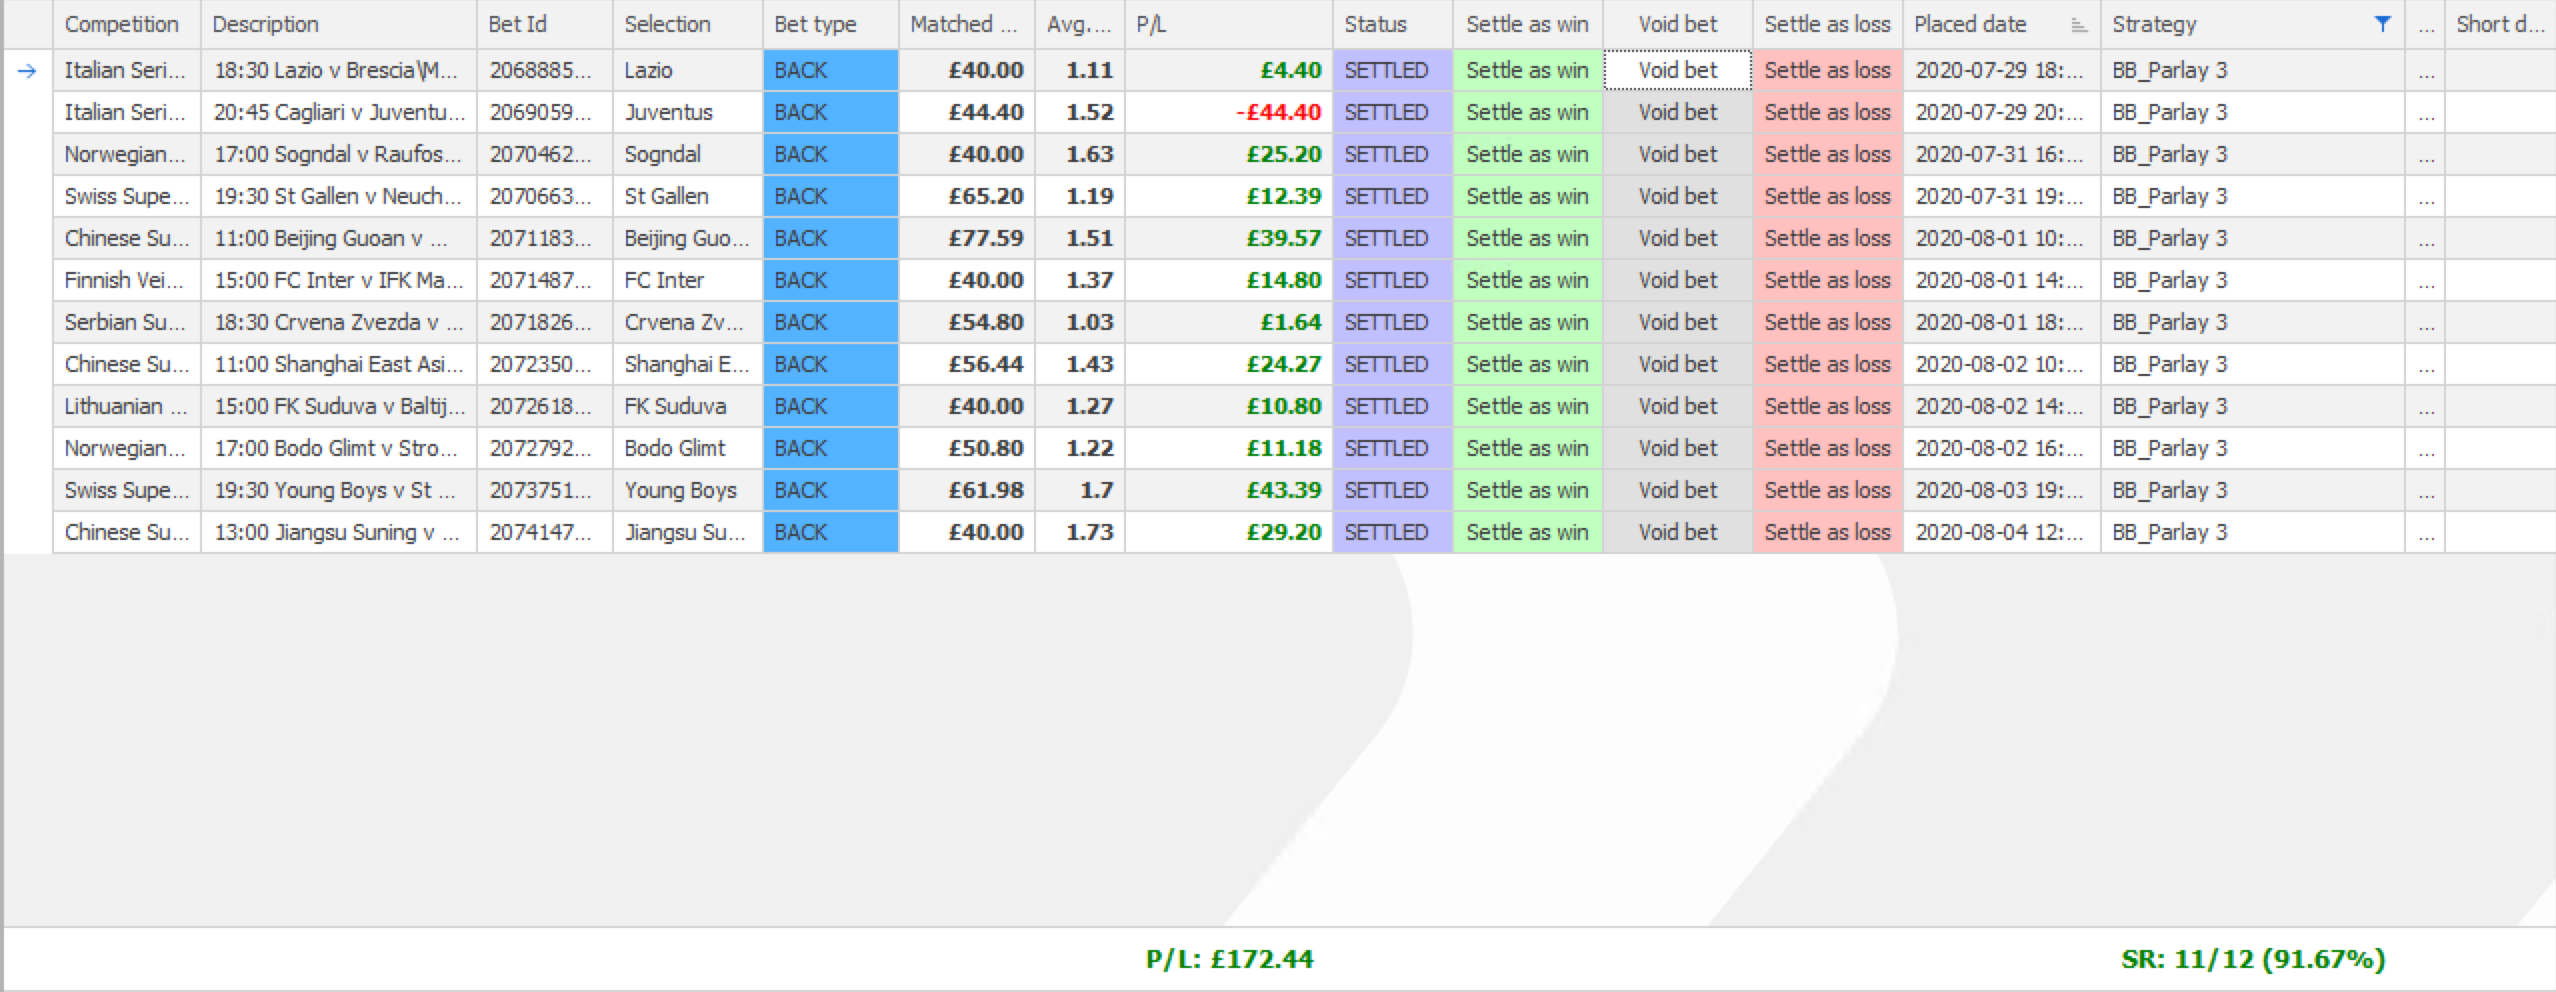
Task: Void the Jiangsu Suning bet
Action: [1677, 532]
